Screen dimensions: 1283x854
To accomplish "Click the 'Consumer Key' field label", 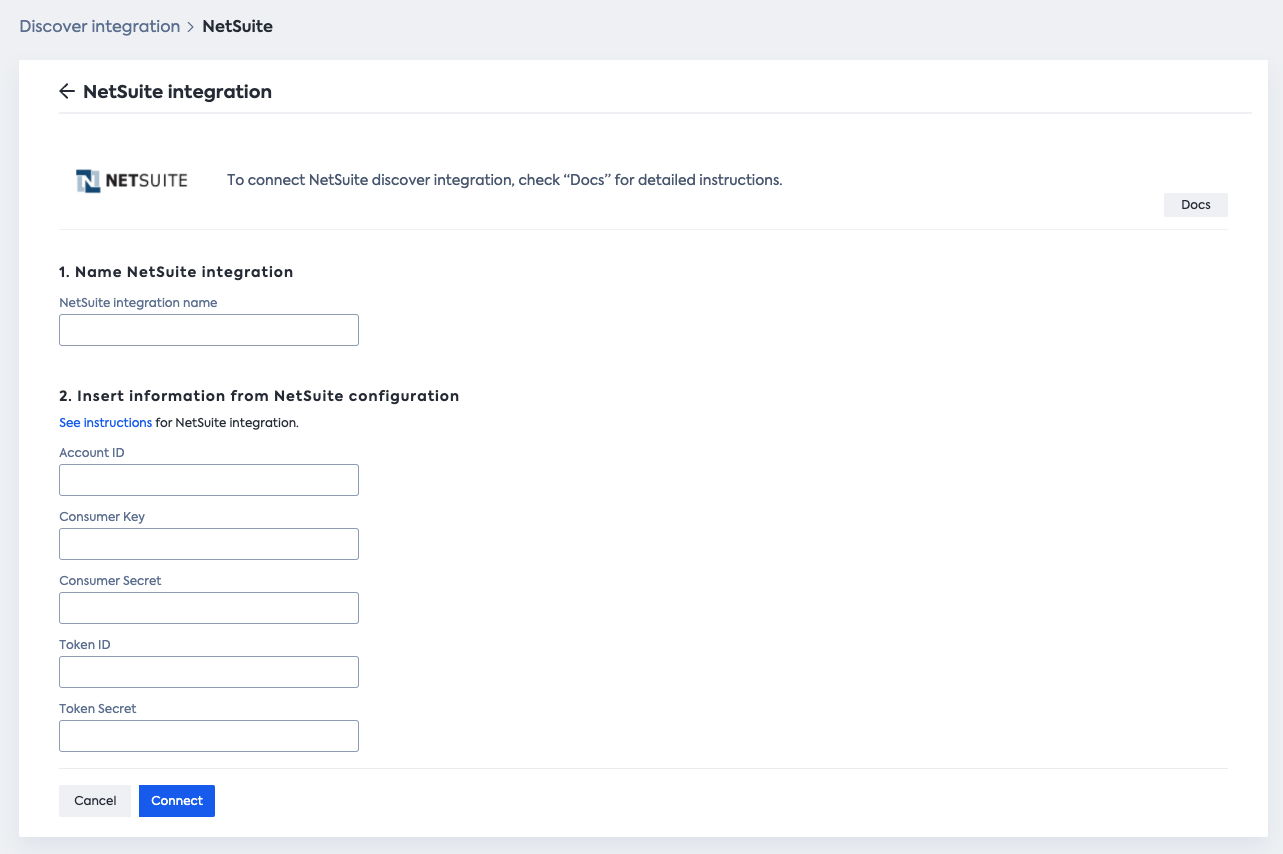I will coord(102,517).
